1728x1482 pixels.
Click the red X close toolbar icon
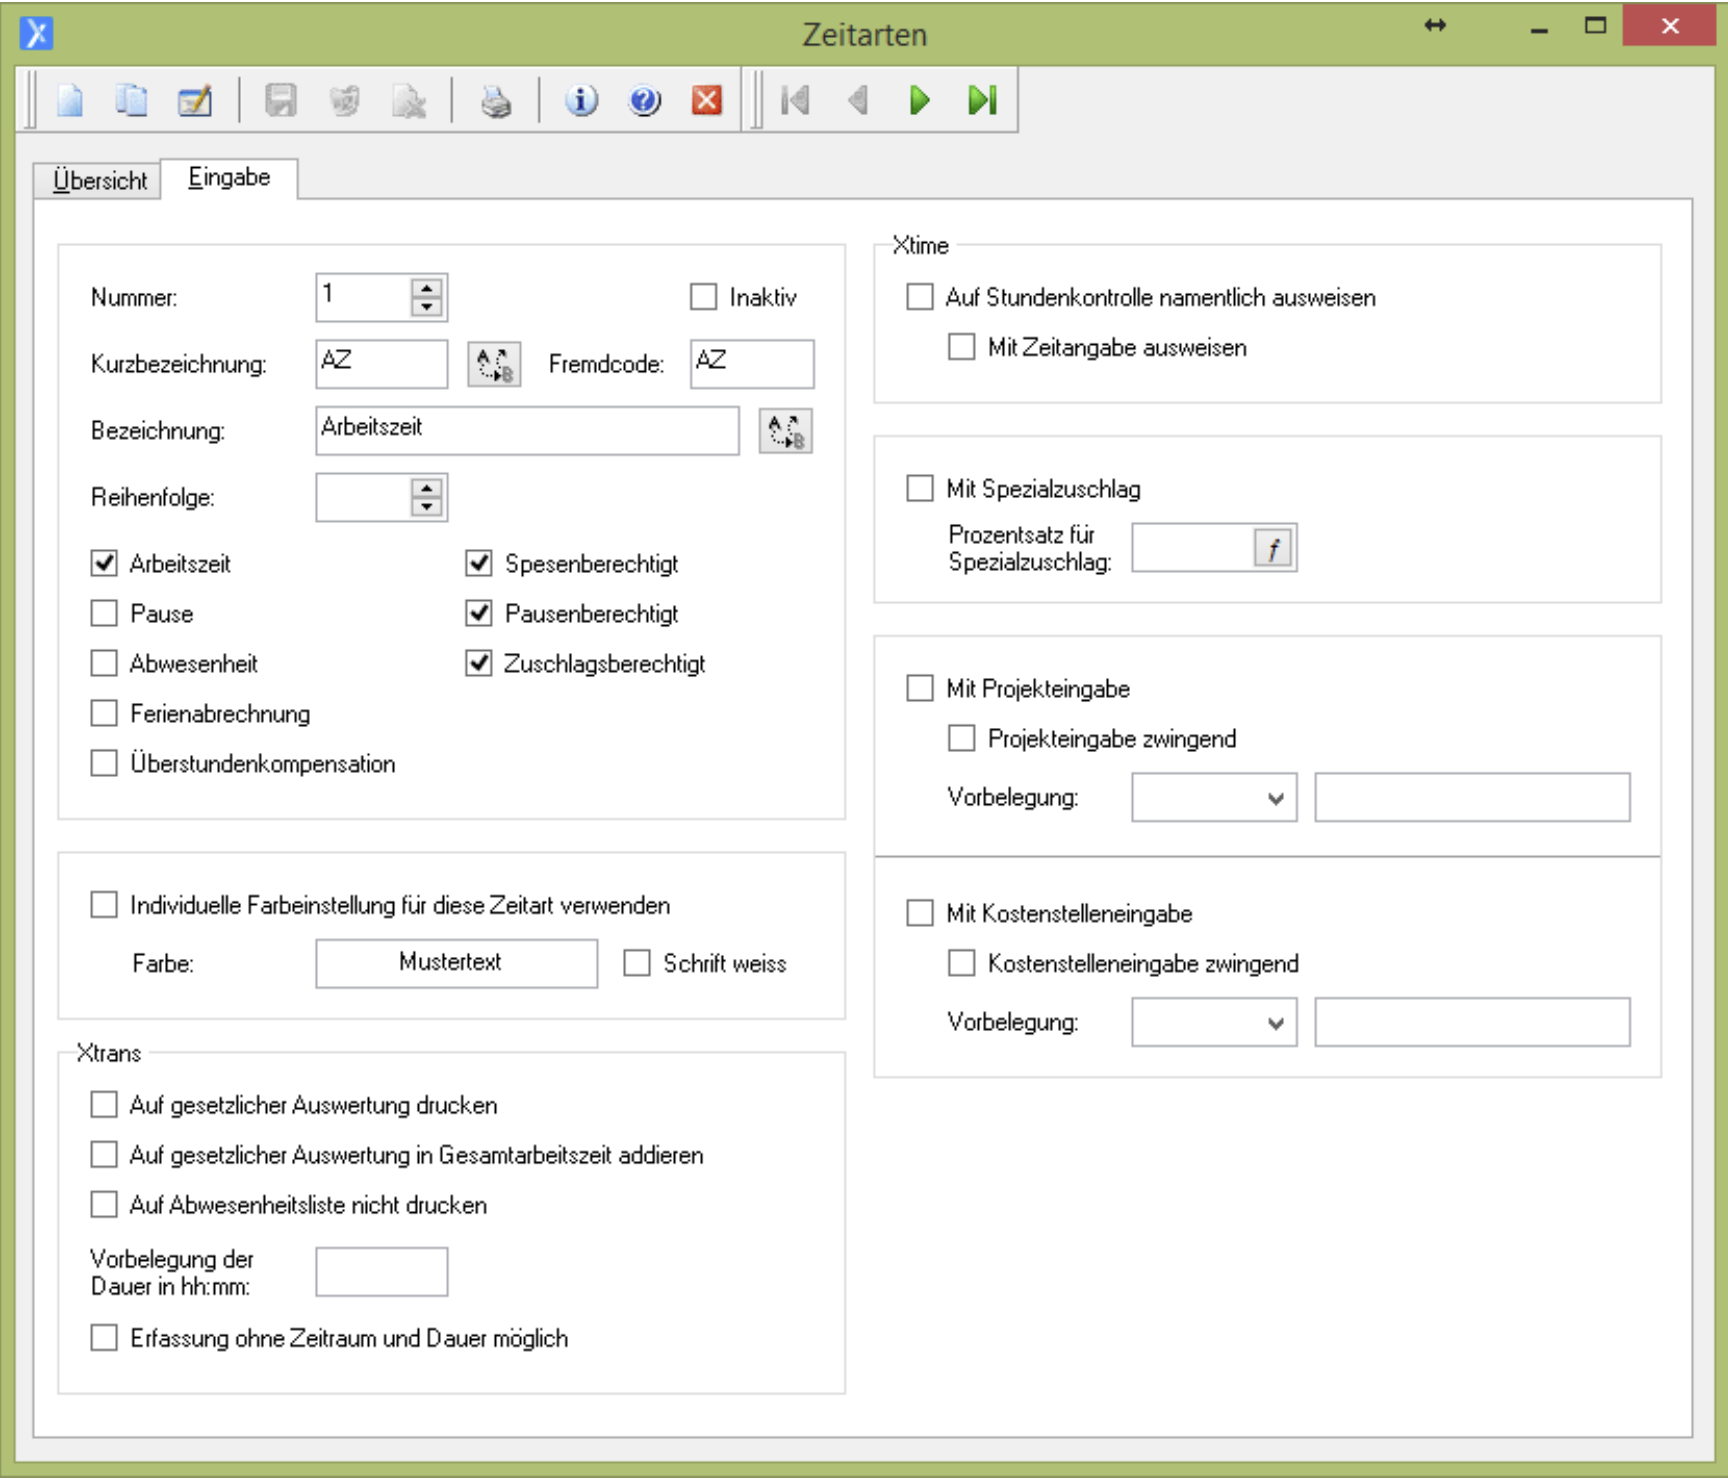(707, 101)
